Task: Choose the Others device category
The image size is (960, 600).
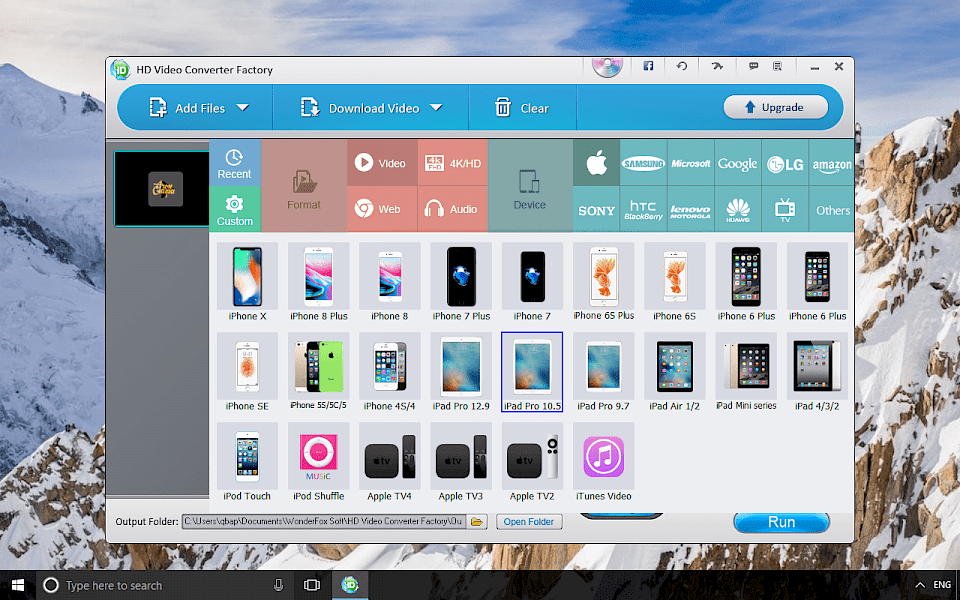Action: [831, 209]
